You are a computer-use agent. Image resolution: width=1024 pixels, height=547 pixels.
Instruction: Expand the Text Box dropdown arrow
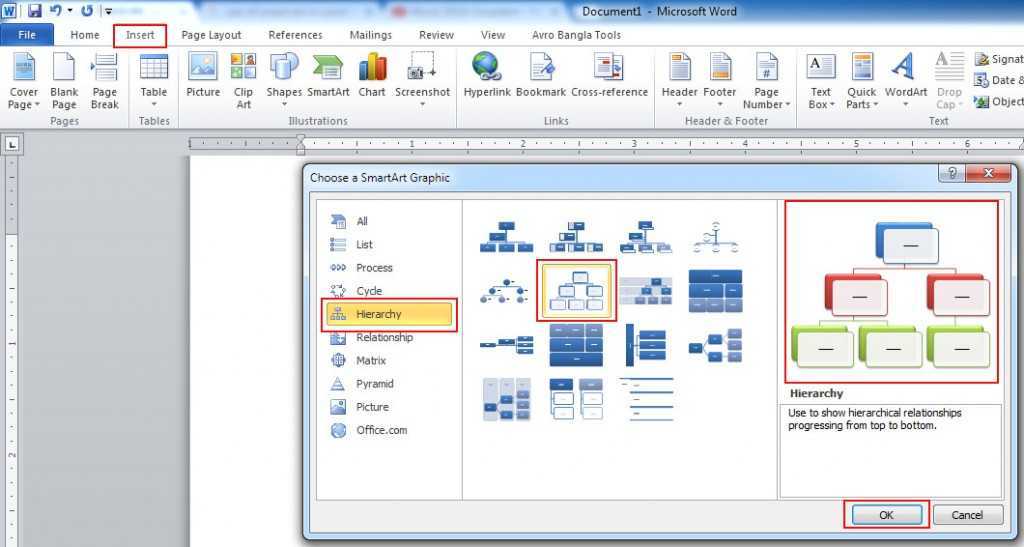[x=833, y=105]
